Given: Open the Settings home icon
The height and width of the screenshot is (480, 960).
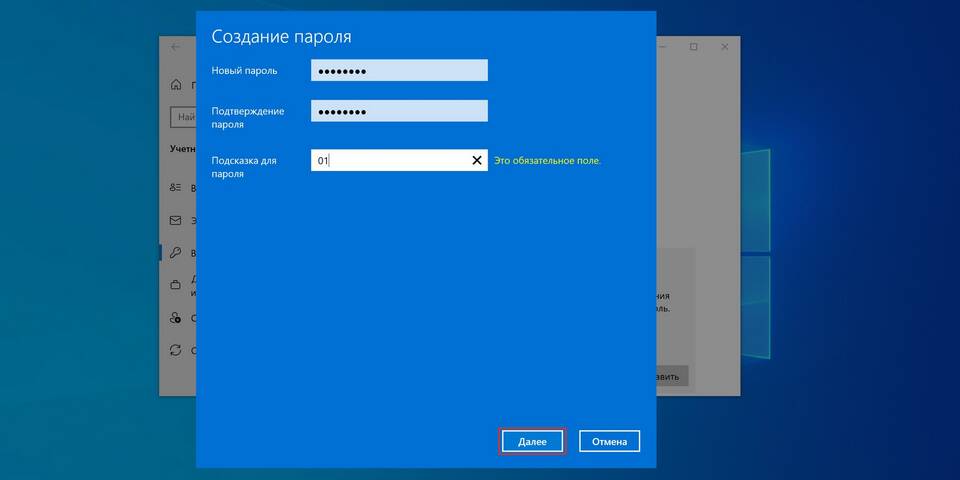Looking at the screenshot, I should point(176,85).
